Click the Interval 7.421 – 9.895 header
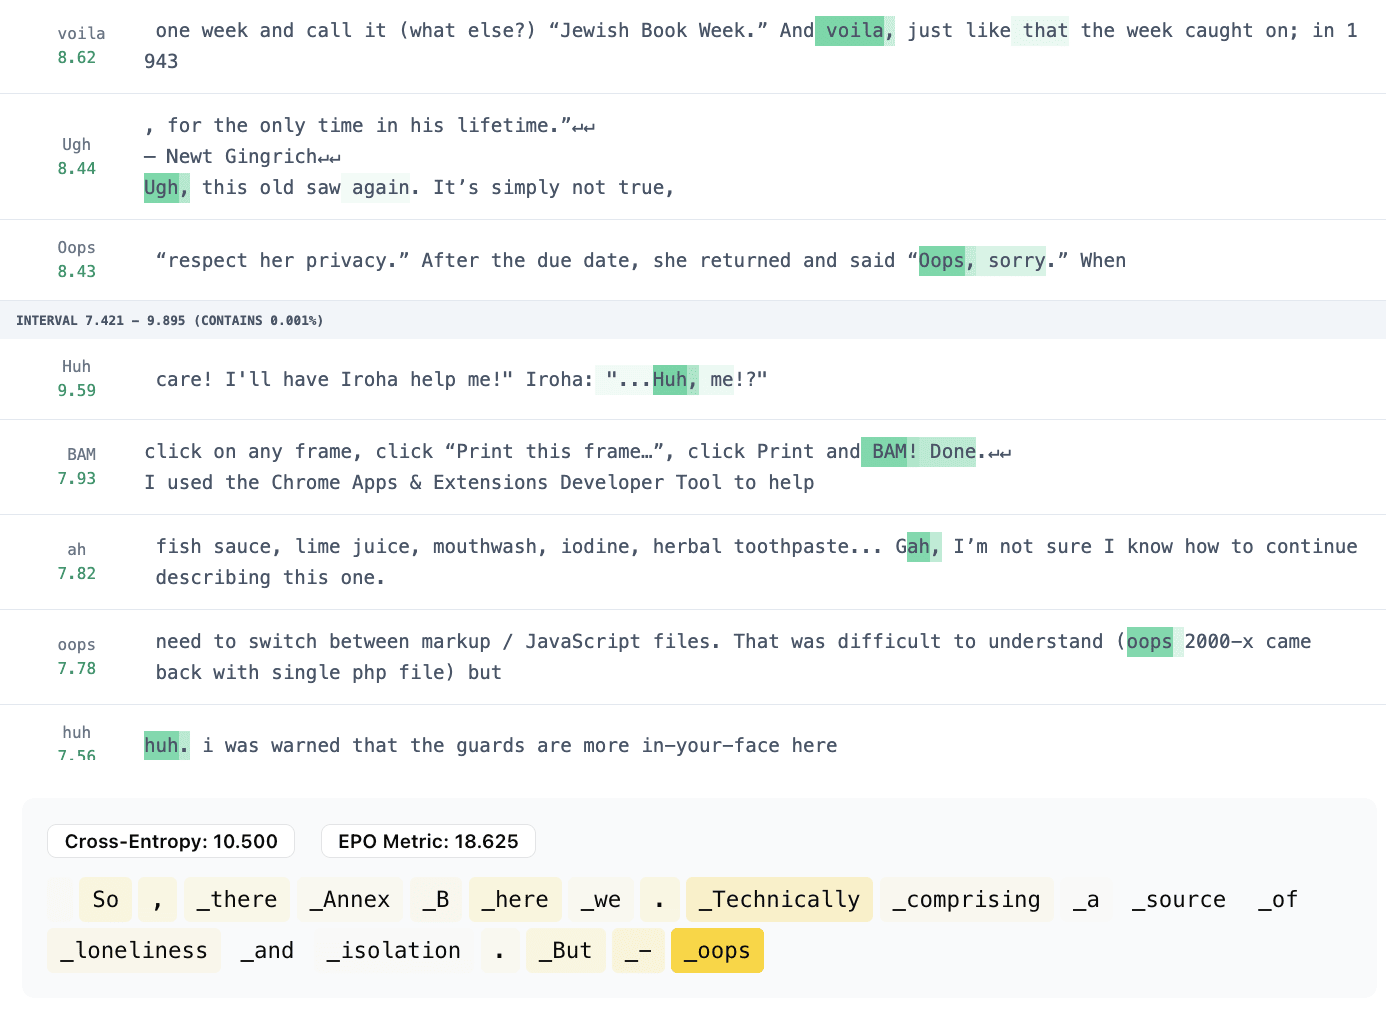Screen dimensions: 1386x1016 (x=170, y=321)
